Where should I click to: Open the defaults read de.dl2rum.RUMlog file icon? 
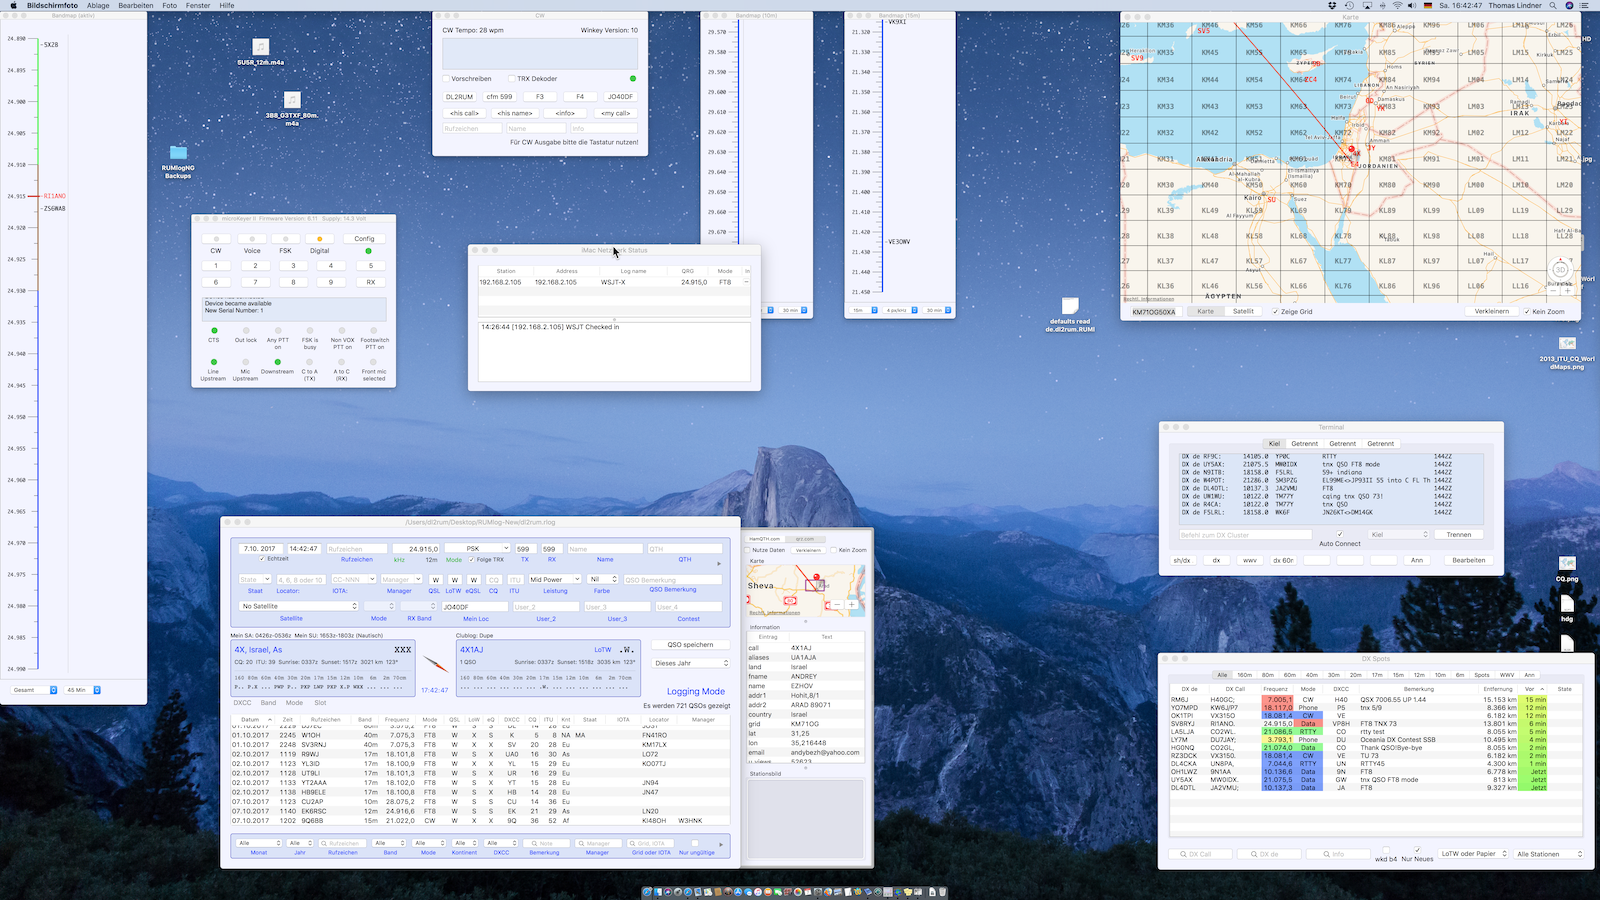(x=1070, y=306)
